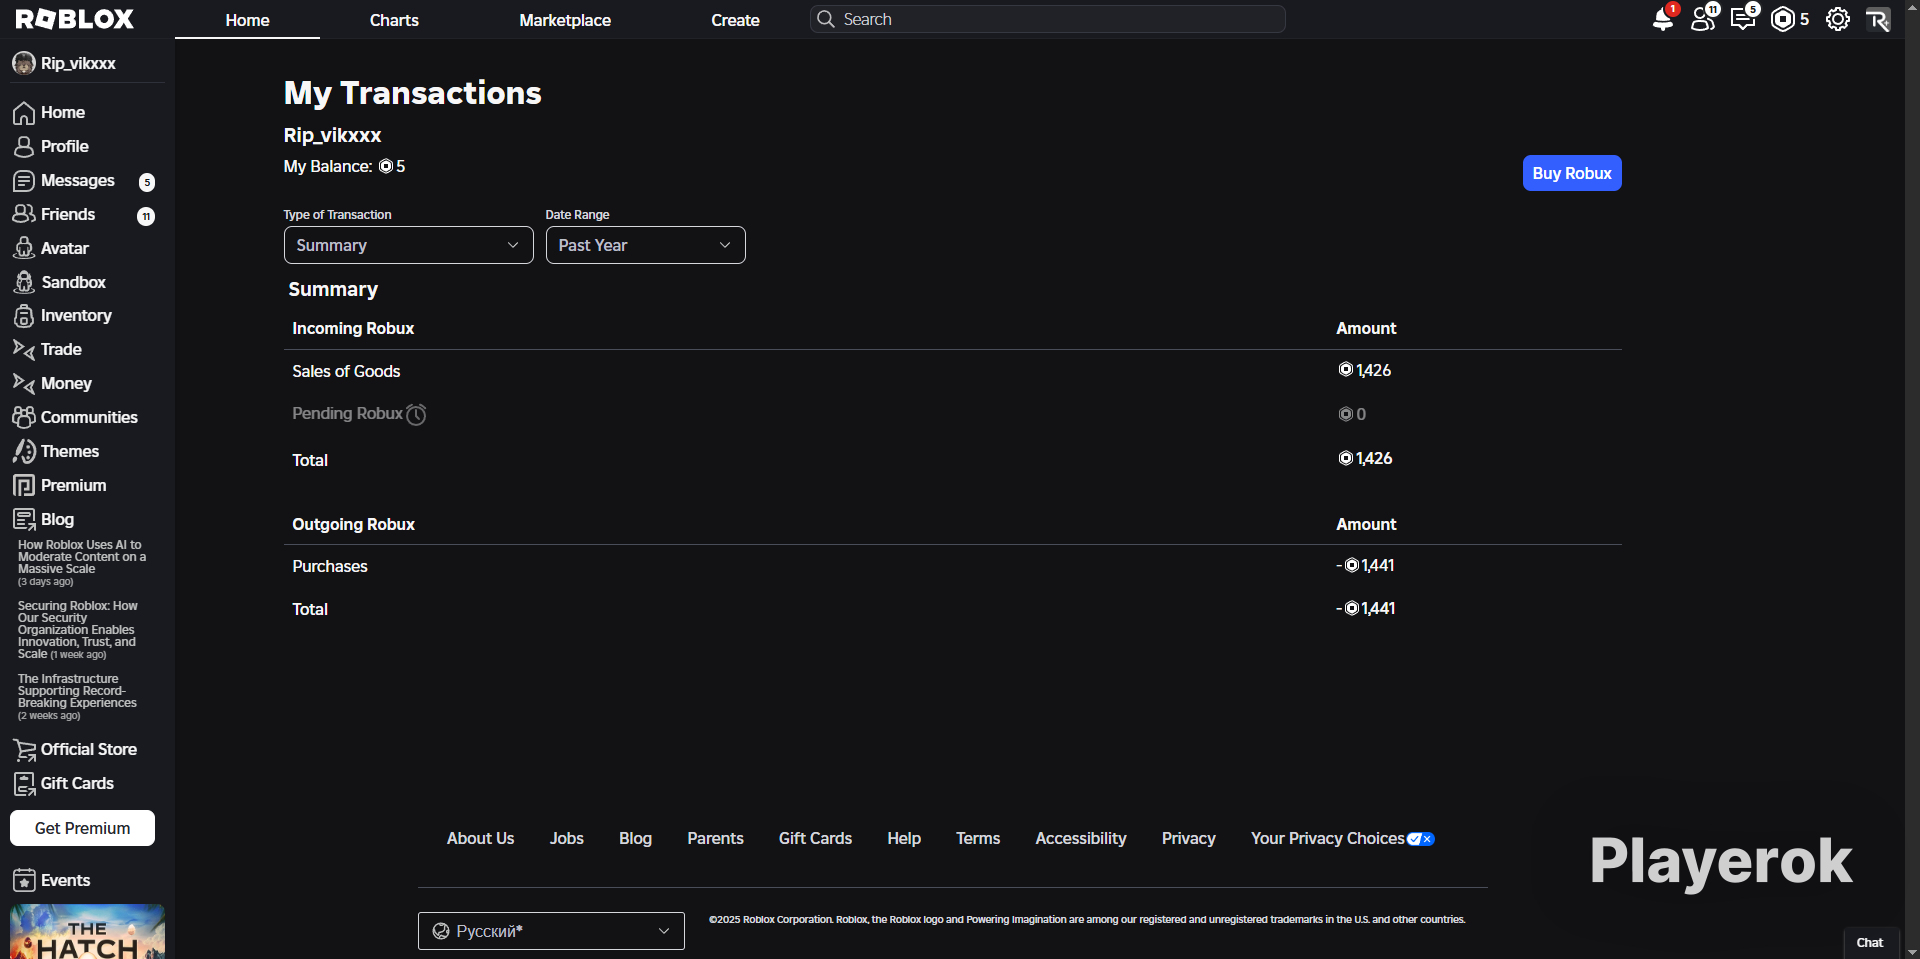Switch to the Home tab in top navigation
Viewport: 1920px width, 959px height.
(247, 20)
